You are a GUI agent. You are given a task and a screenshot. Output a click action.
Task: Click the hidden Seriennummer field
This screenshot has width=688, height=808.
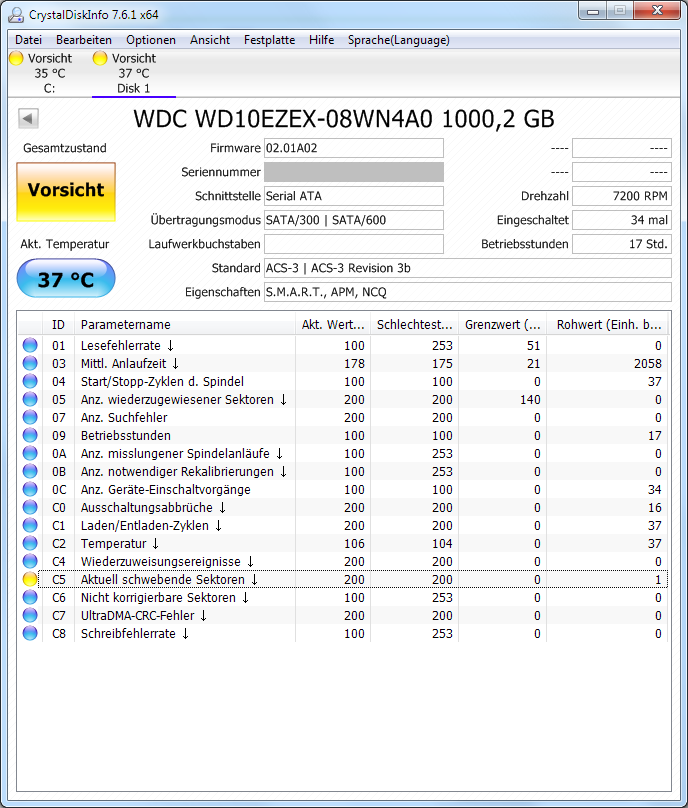point(354,172)
